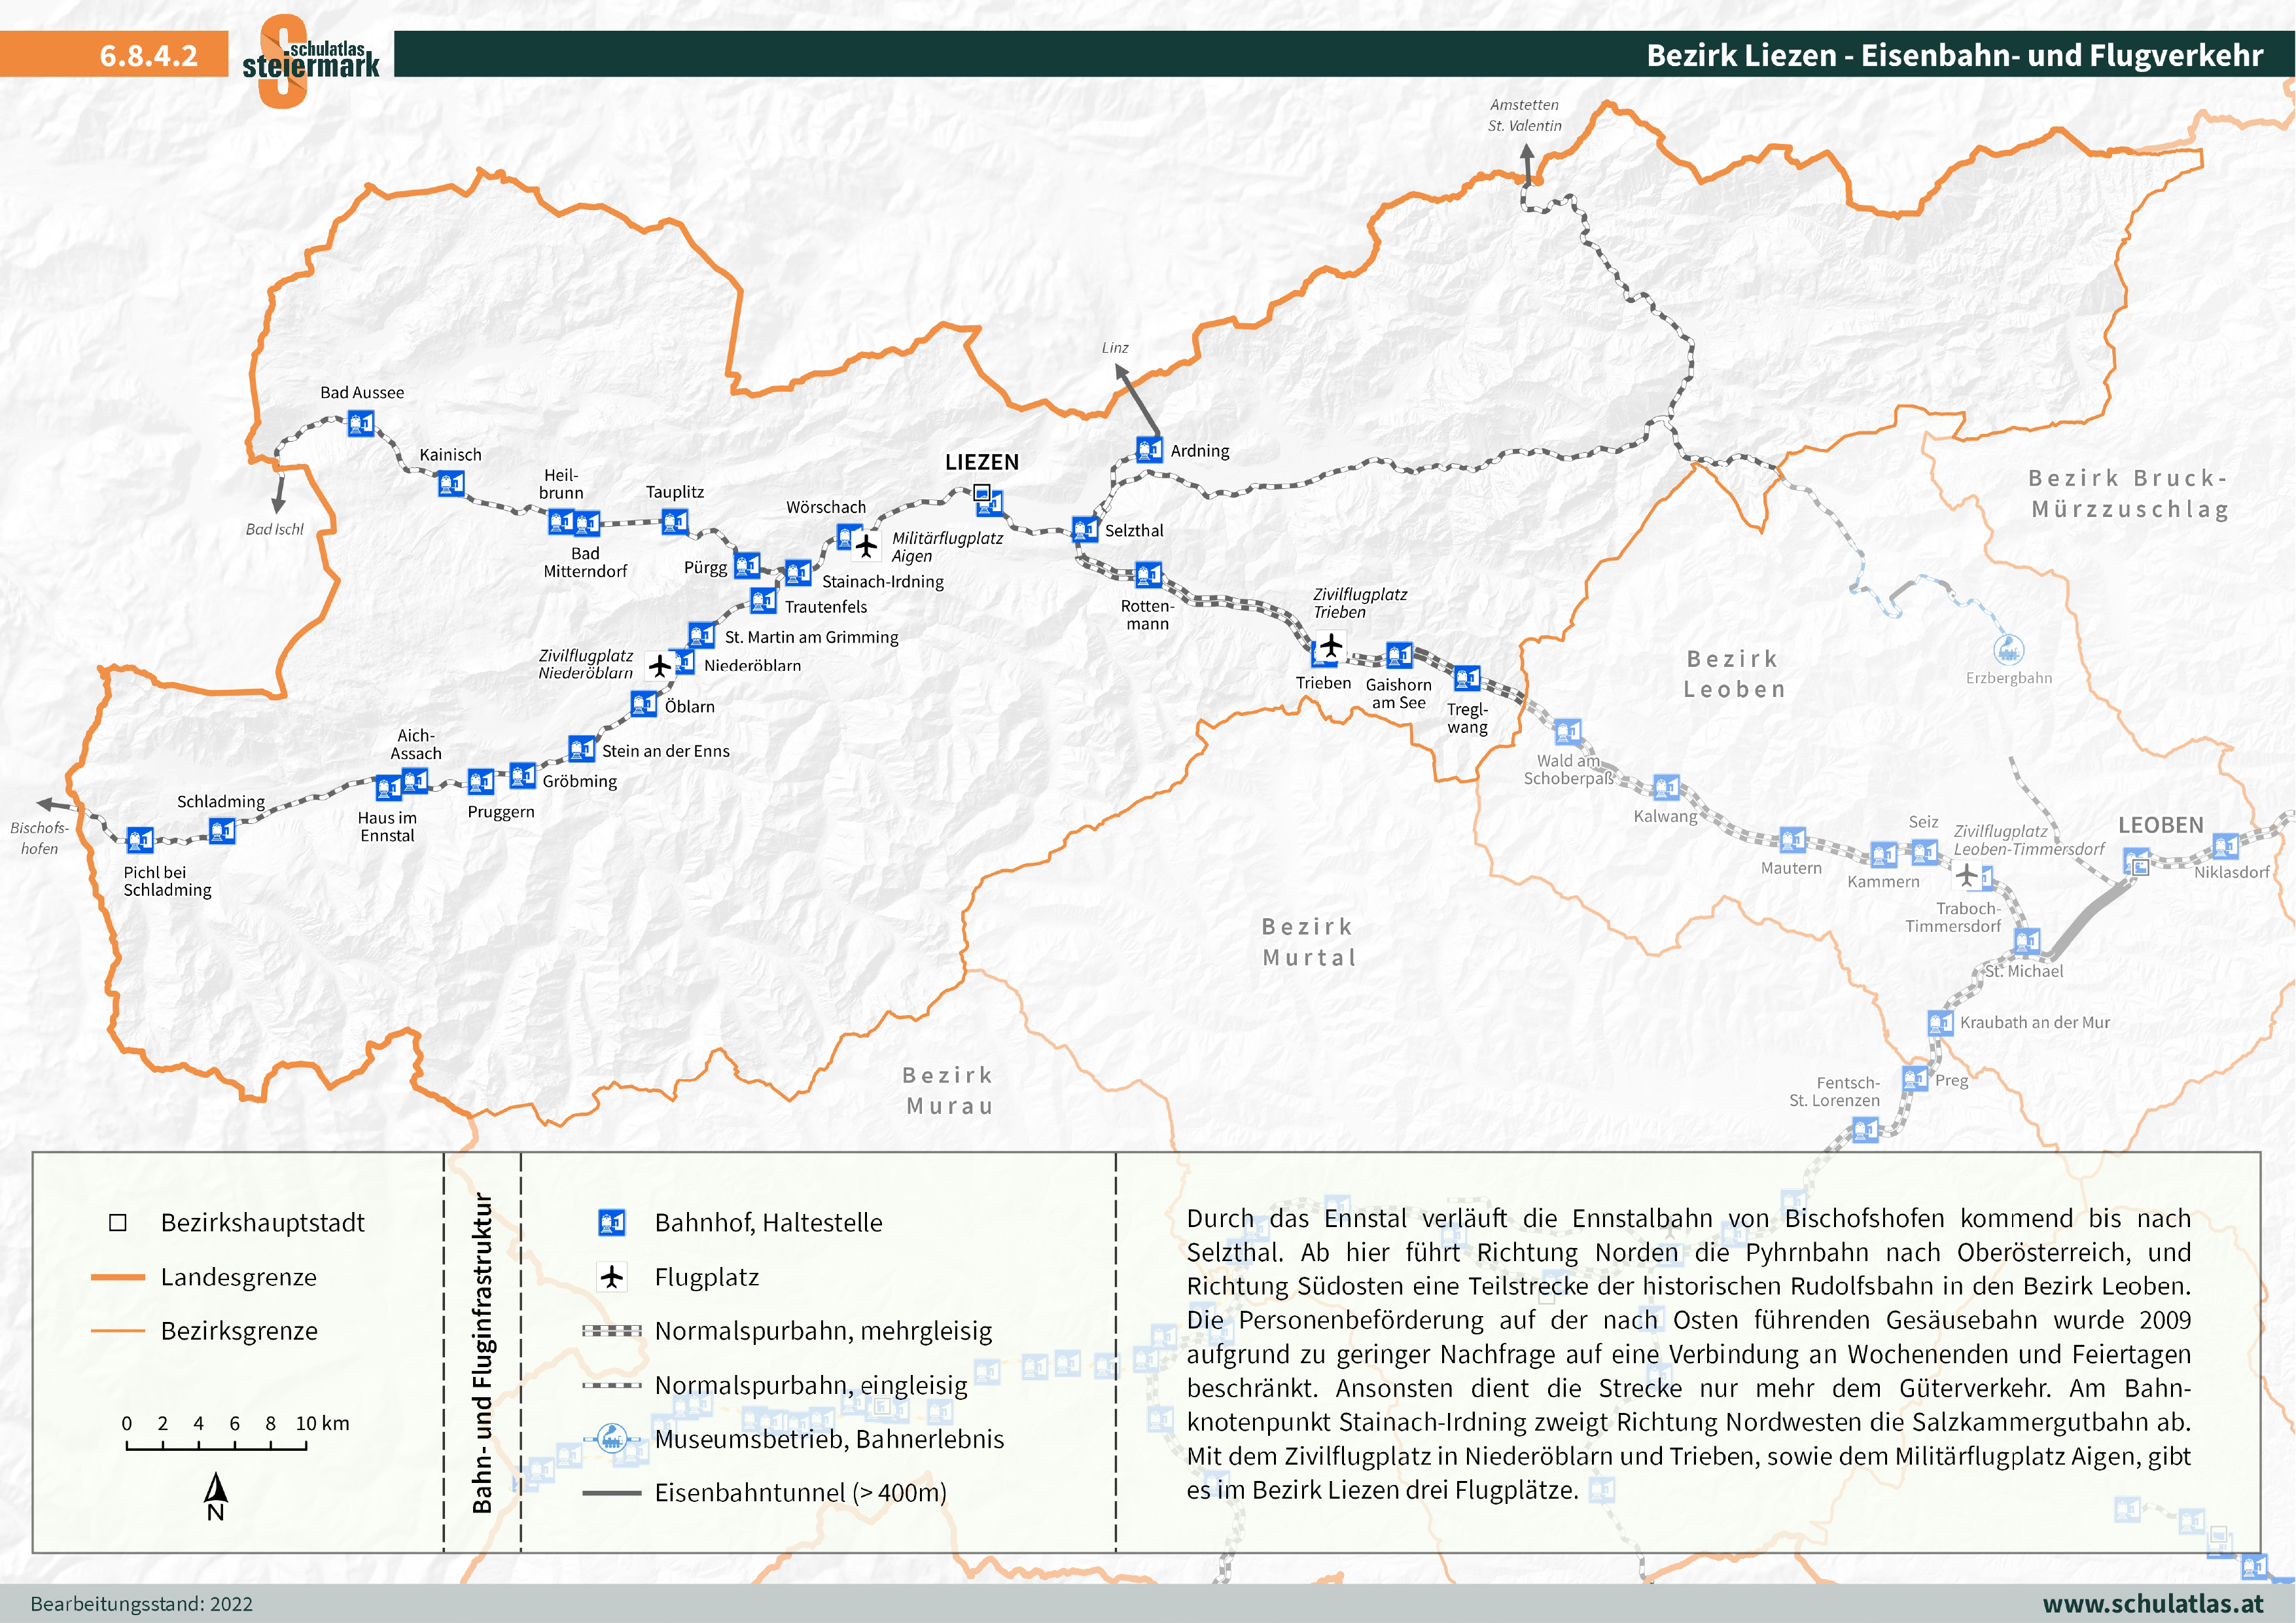Click the Landesgrenze orange line swatch
2296x1623 pixels.
[118, 1277]
